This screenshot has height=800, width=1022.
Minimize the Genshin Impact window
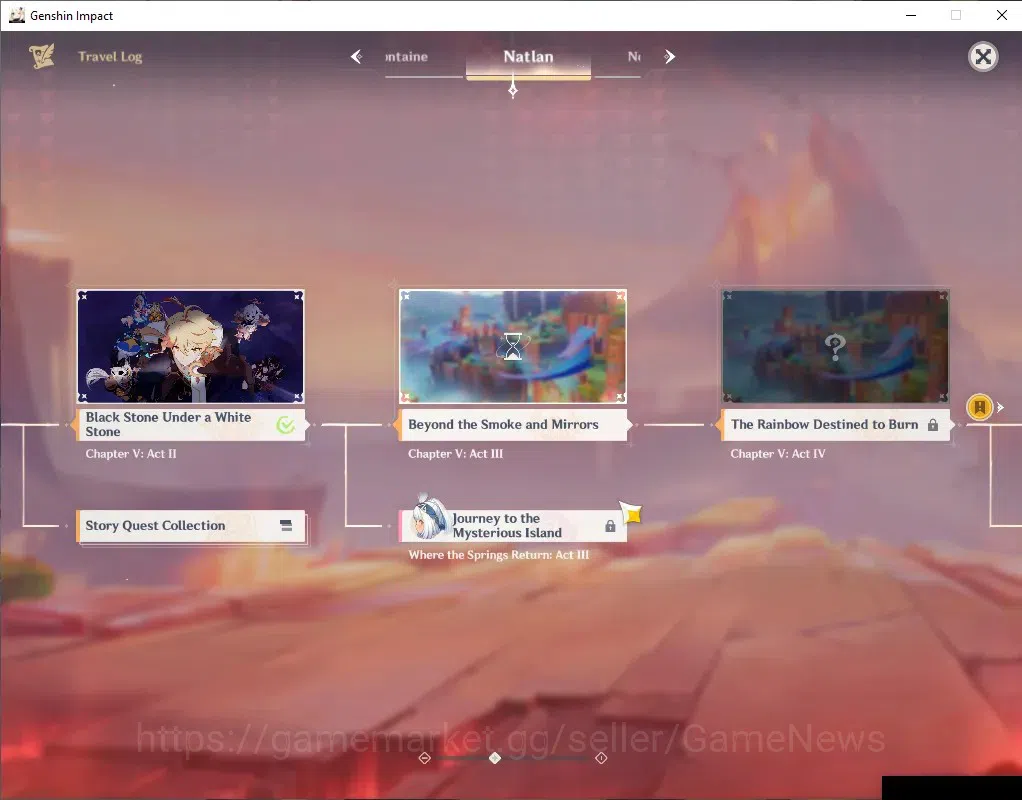coord(911,15)
